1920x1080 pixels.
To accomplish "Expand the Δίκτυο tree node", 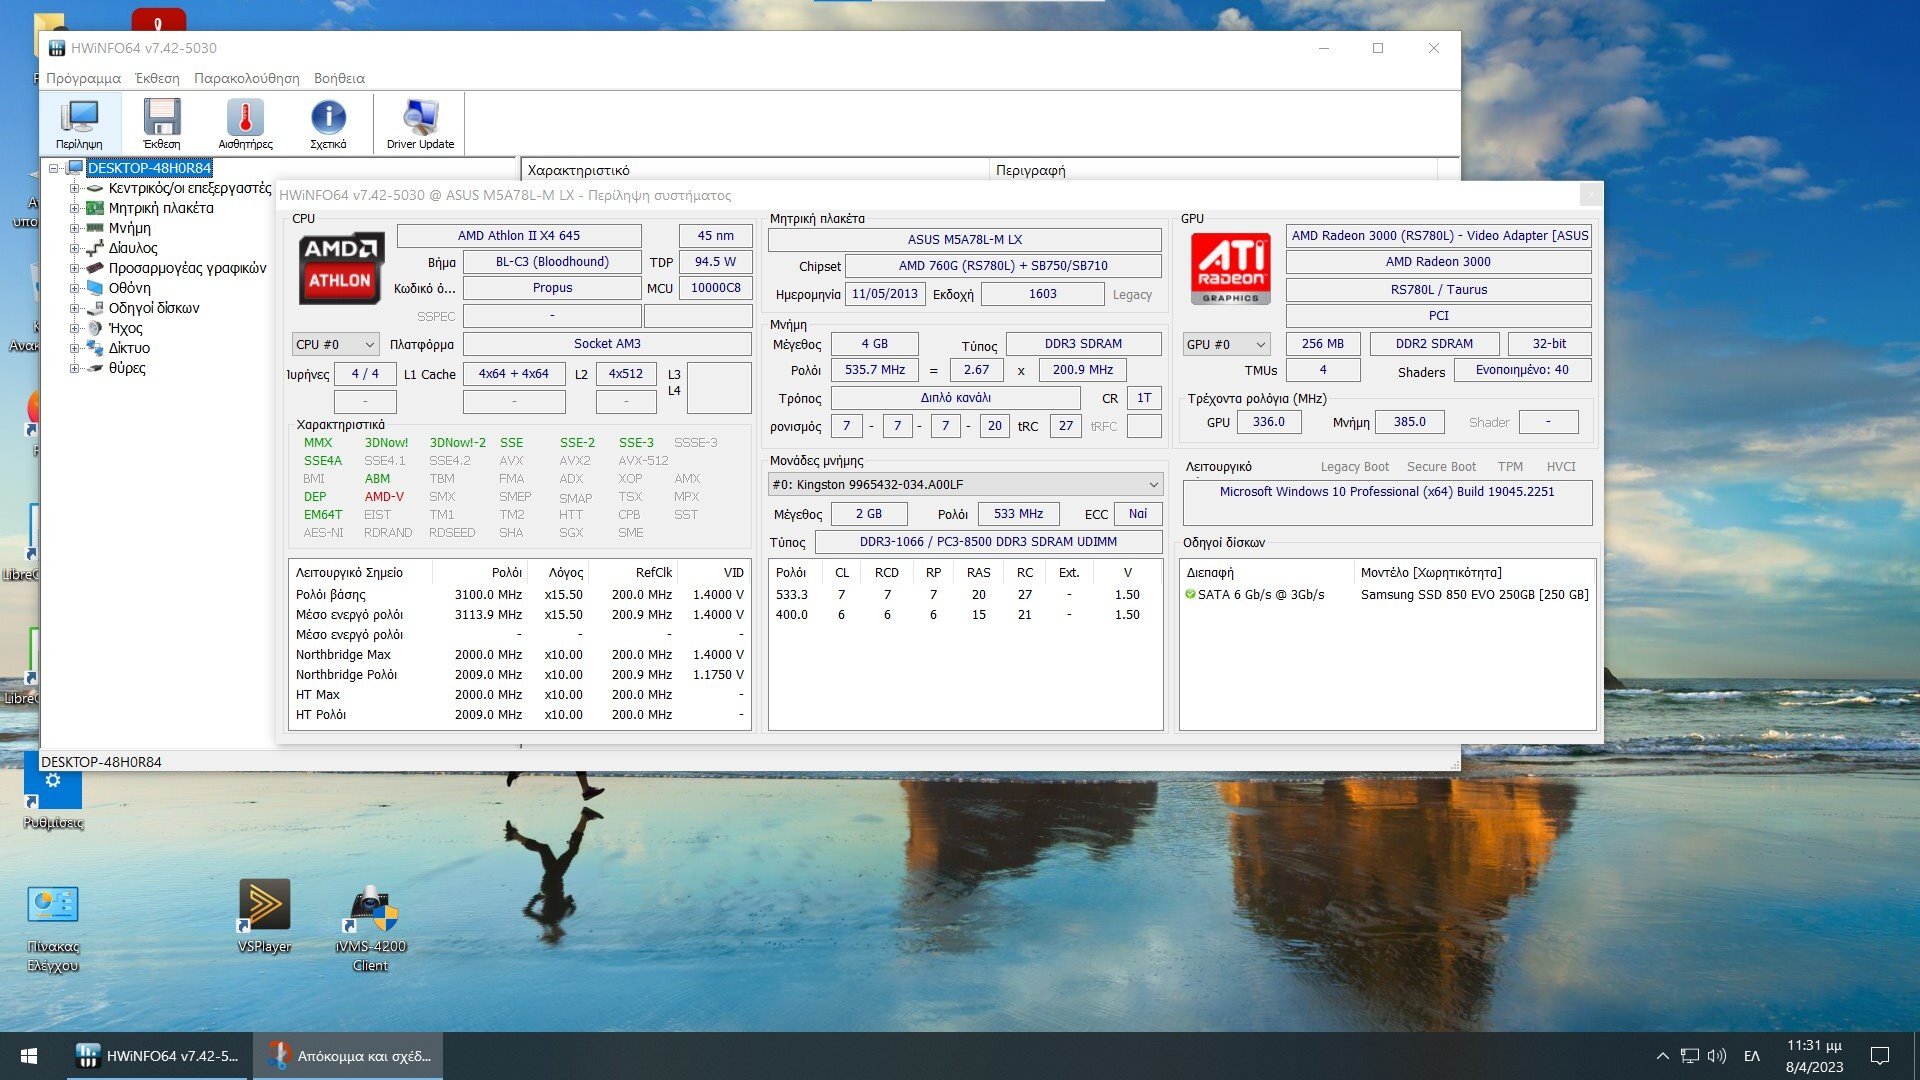I will tap(74, 348).
